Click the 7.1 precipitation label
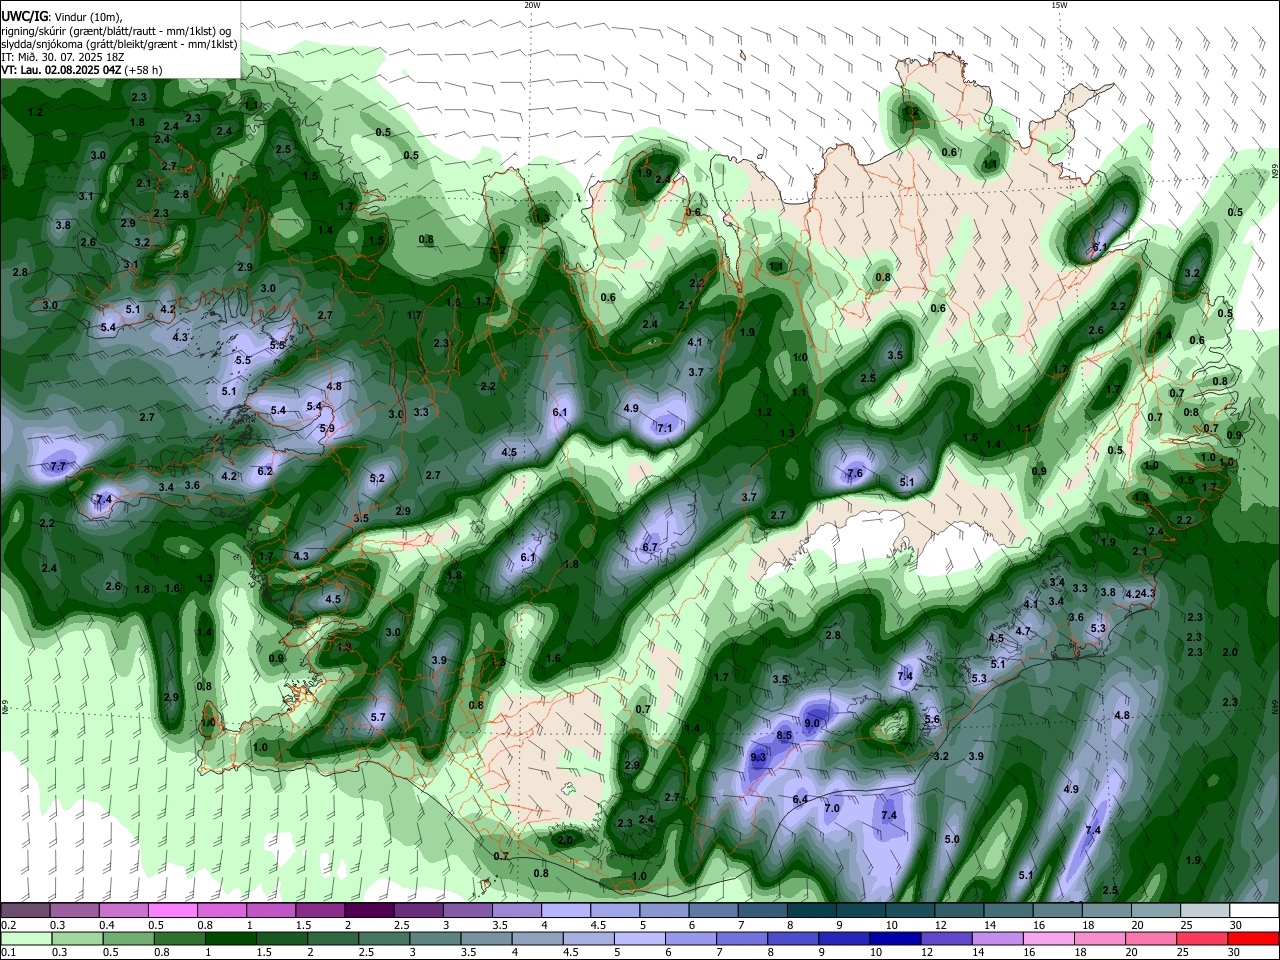 coord(664,428)
